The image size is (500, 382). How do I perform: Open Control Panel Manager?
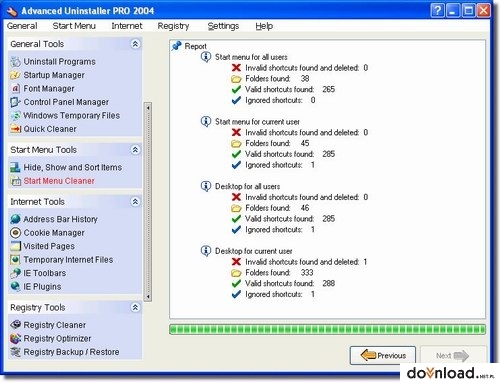point(66,102)
